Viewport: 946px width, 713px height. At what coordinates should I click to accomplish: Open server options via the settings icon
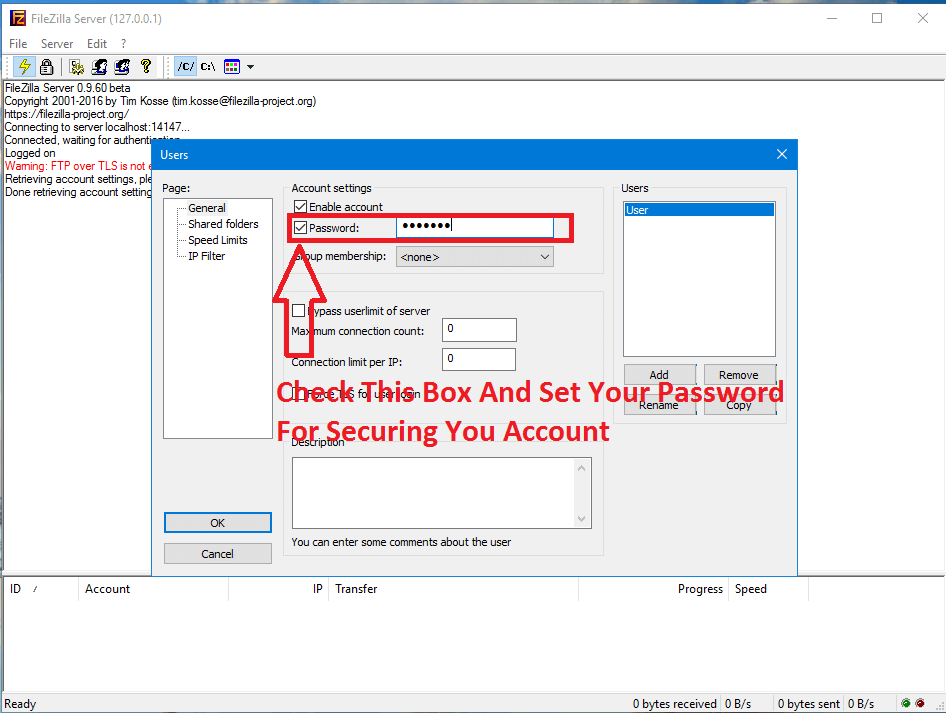77,66
